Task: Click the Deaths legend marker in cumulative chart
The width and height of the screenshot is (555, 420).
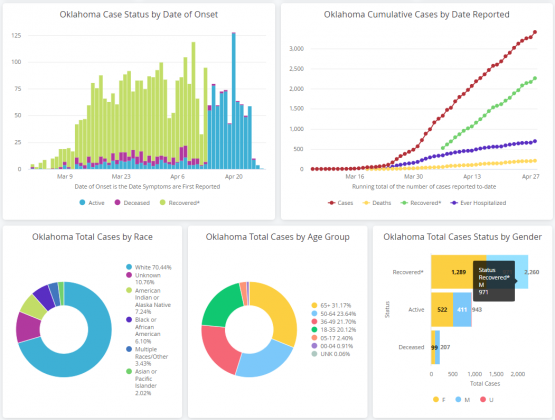Action: tap(366, 203)
